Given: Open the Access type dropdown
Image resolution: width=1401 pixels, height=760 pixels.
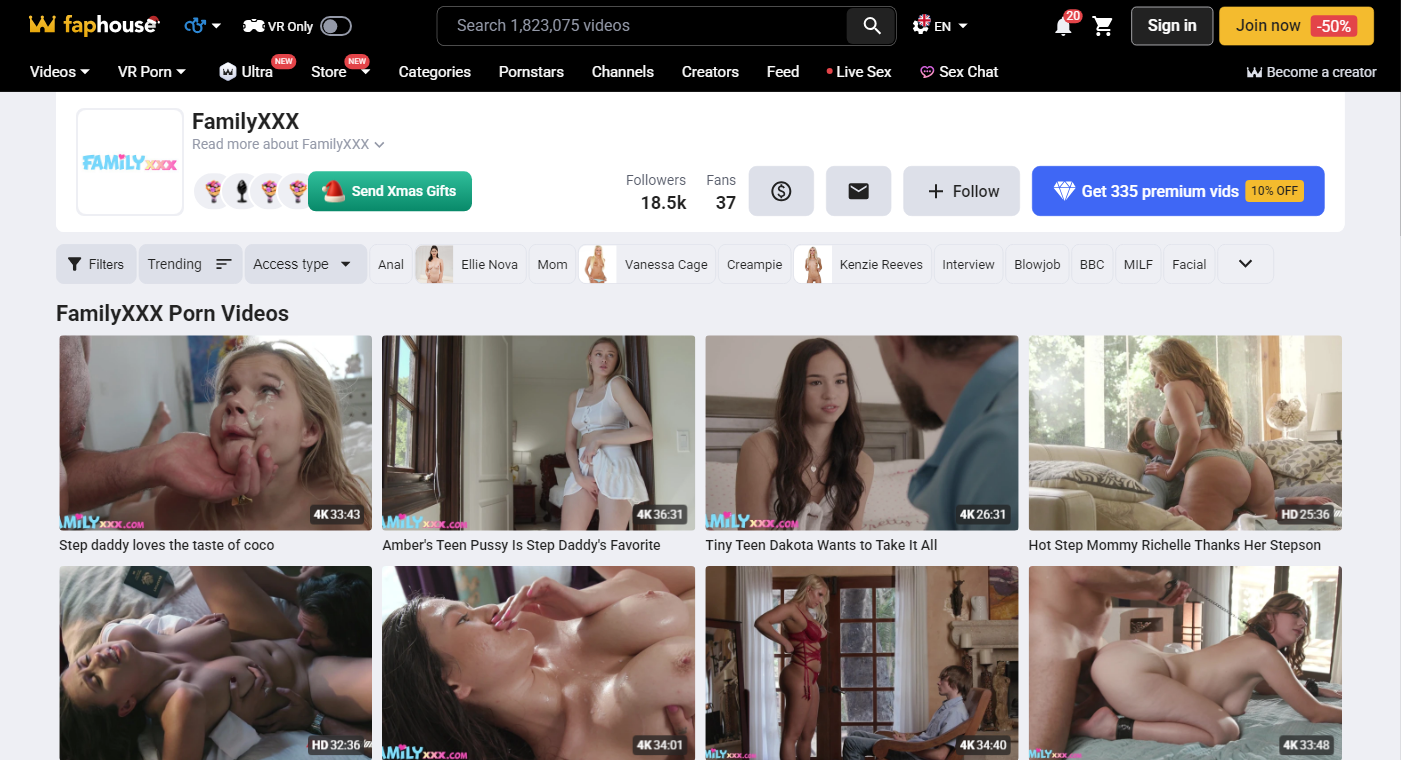Looking at the screenshot, I should click(305, 264).
